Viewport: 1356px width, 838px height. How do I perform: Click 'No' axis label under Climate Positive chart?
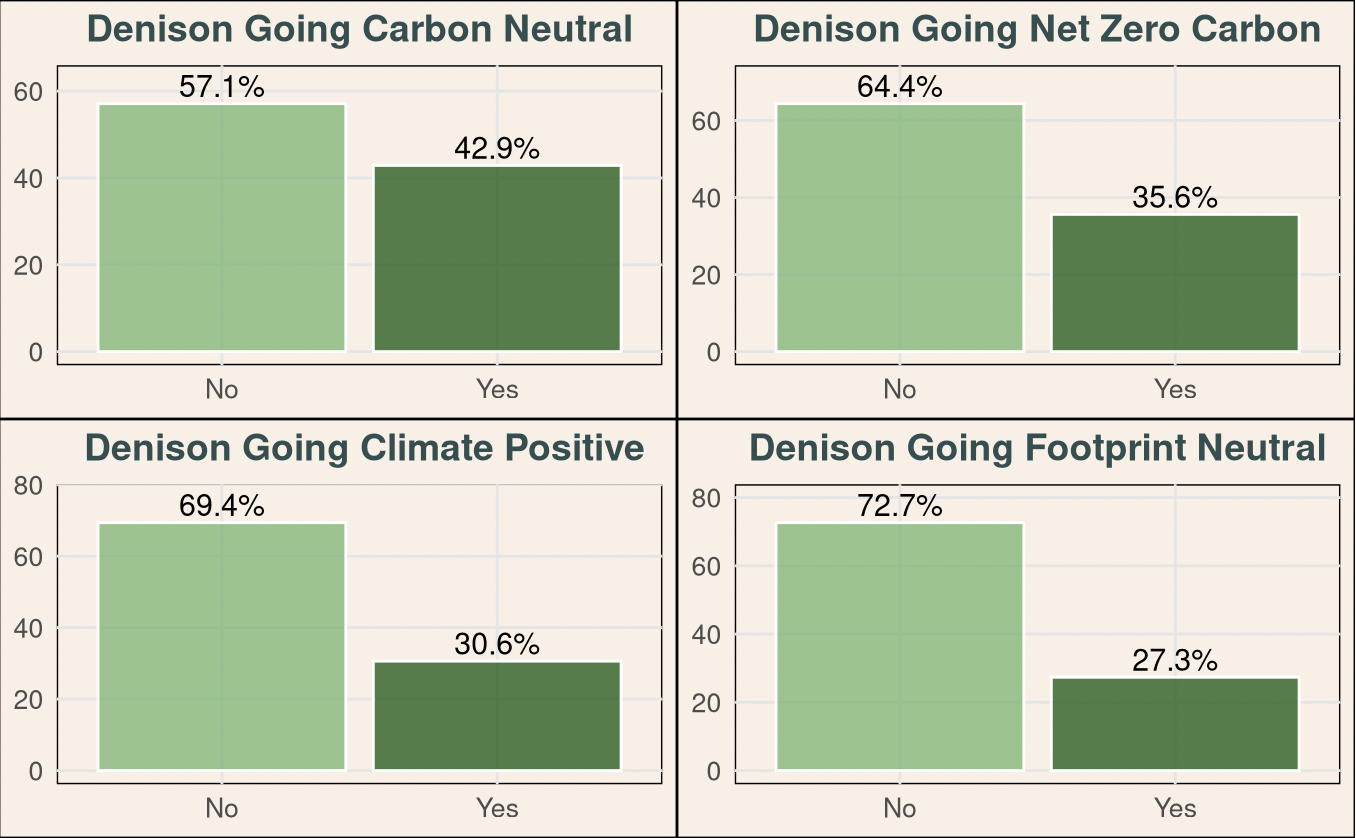pyautogui.click(x=222, y=808)
